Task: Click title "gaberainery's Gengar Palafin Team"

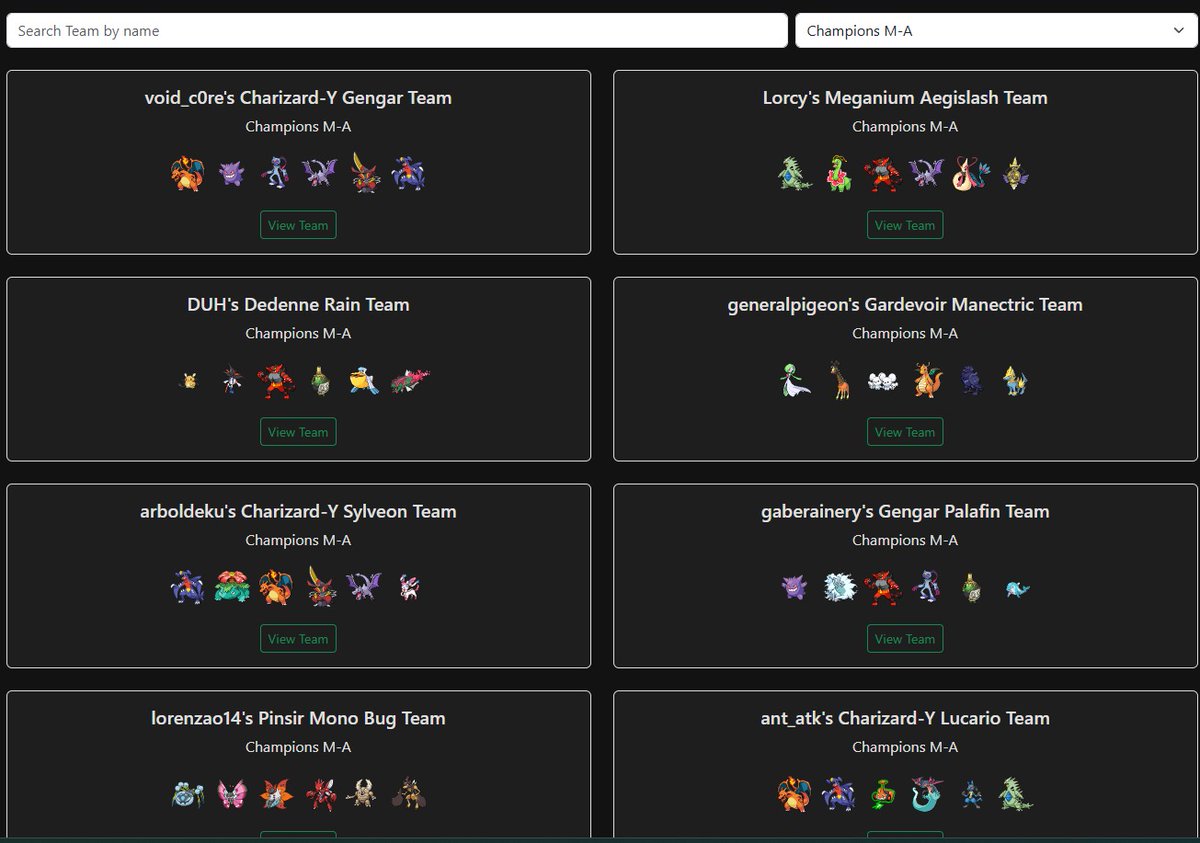Action: (x=905, y=512)
